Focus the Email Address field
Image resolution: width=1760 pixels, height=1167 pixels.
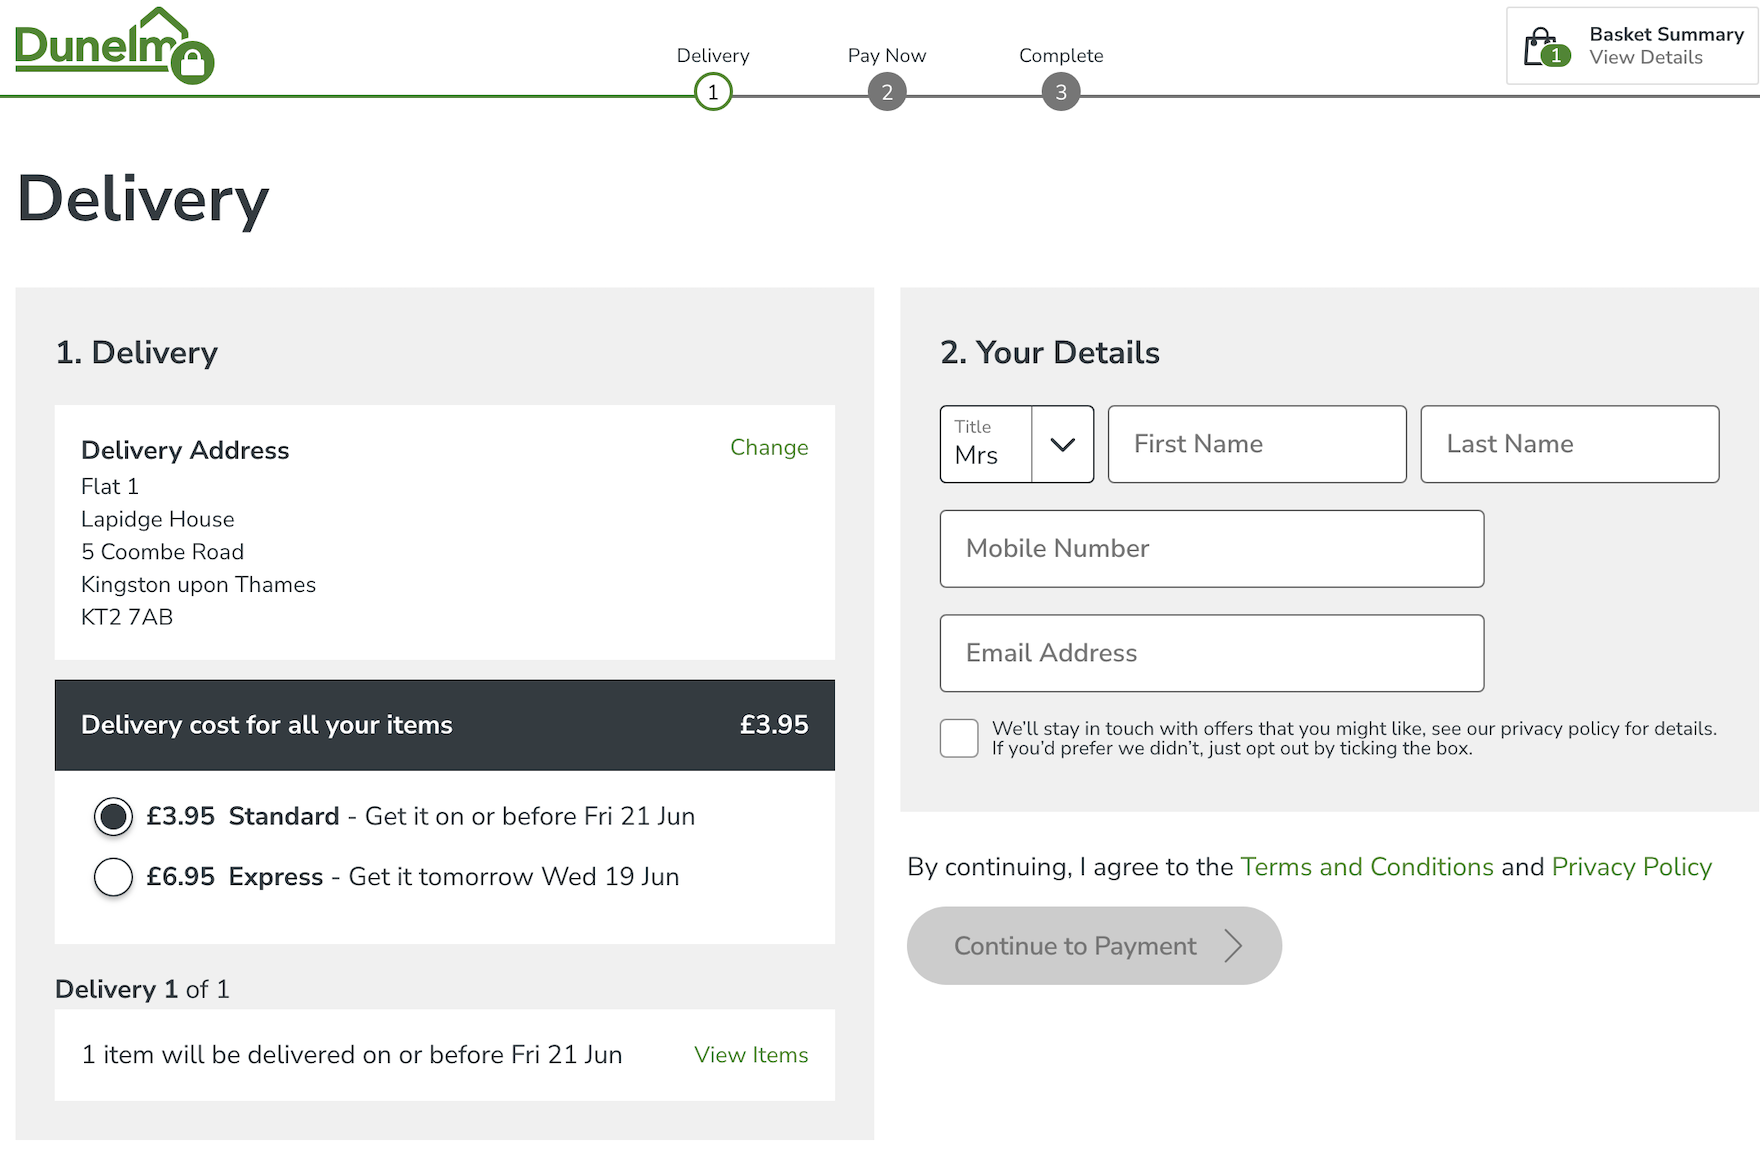[x=1211, y=653]
